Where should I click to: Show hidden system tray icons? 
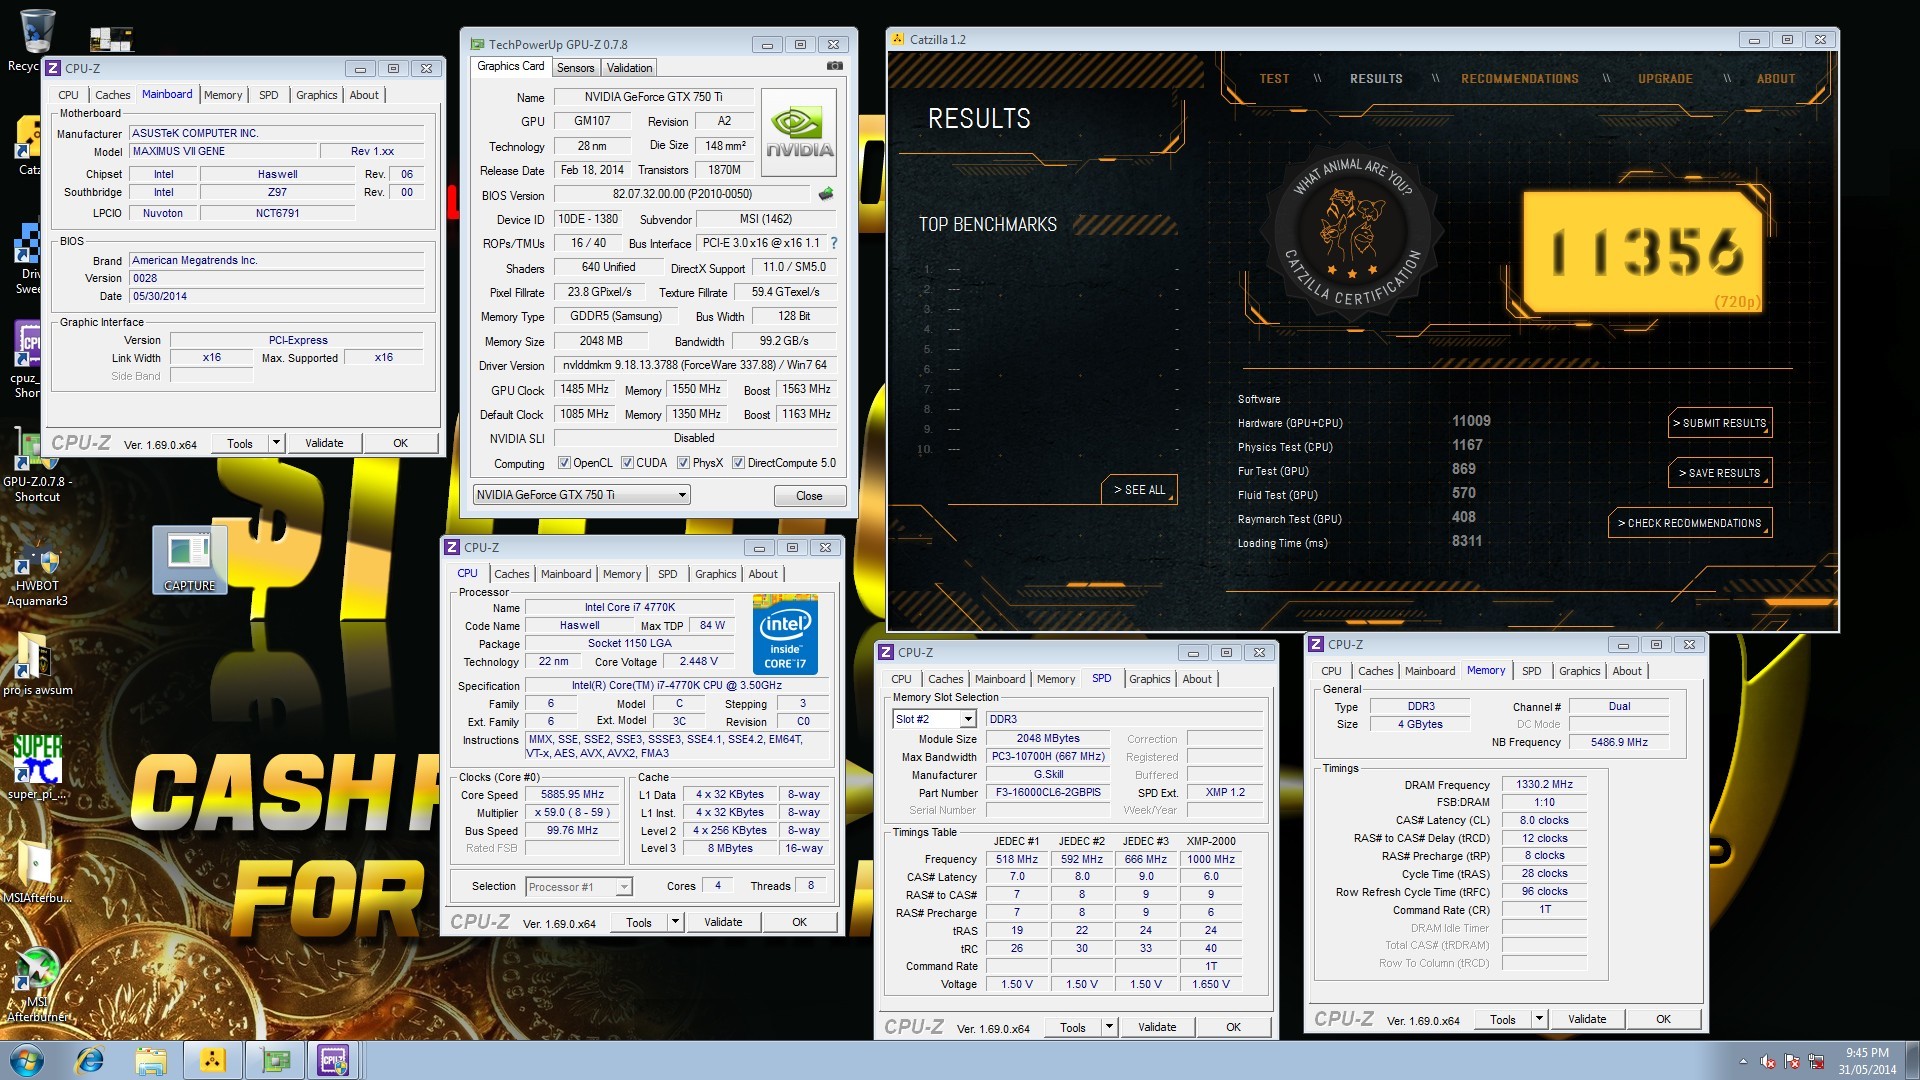click(x=1743, y=1061)
